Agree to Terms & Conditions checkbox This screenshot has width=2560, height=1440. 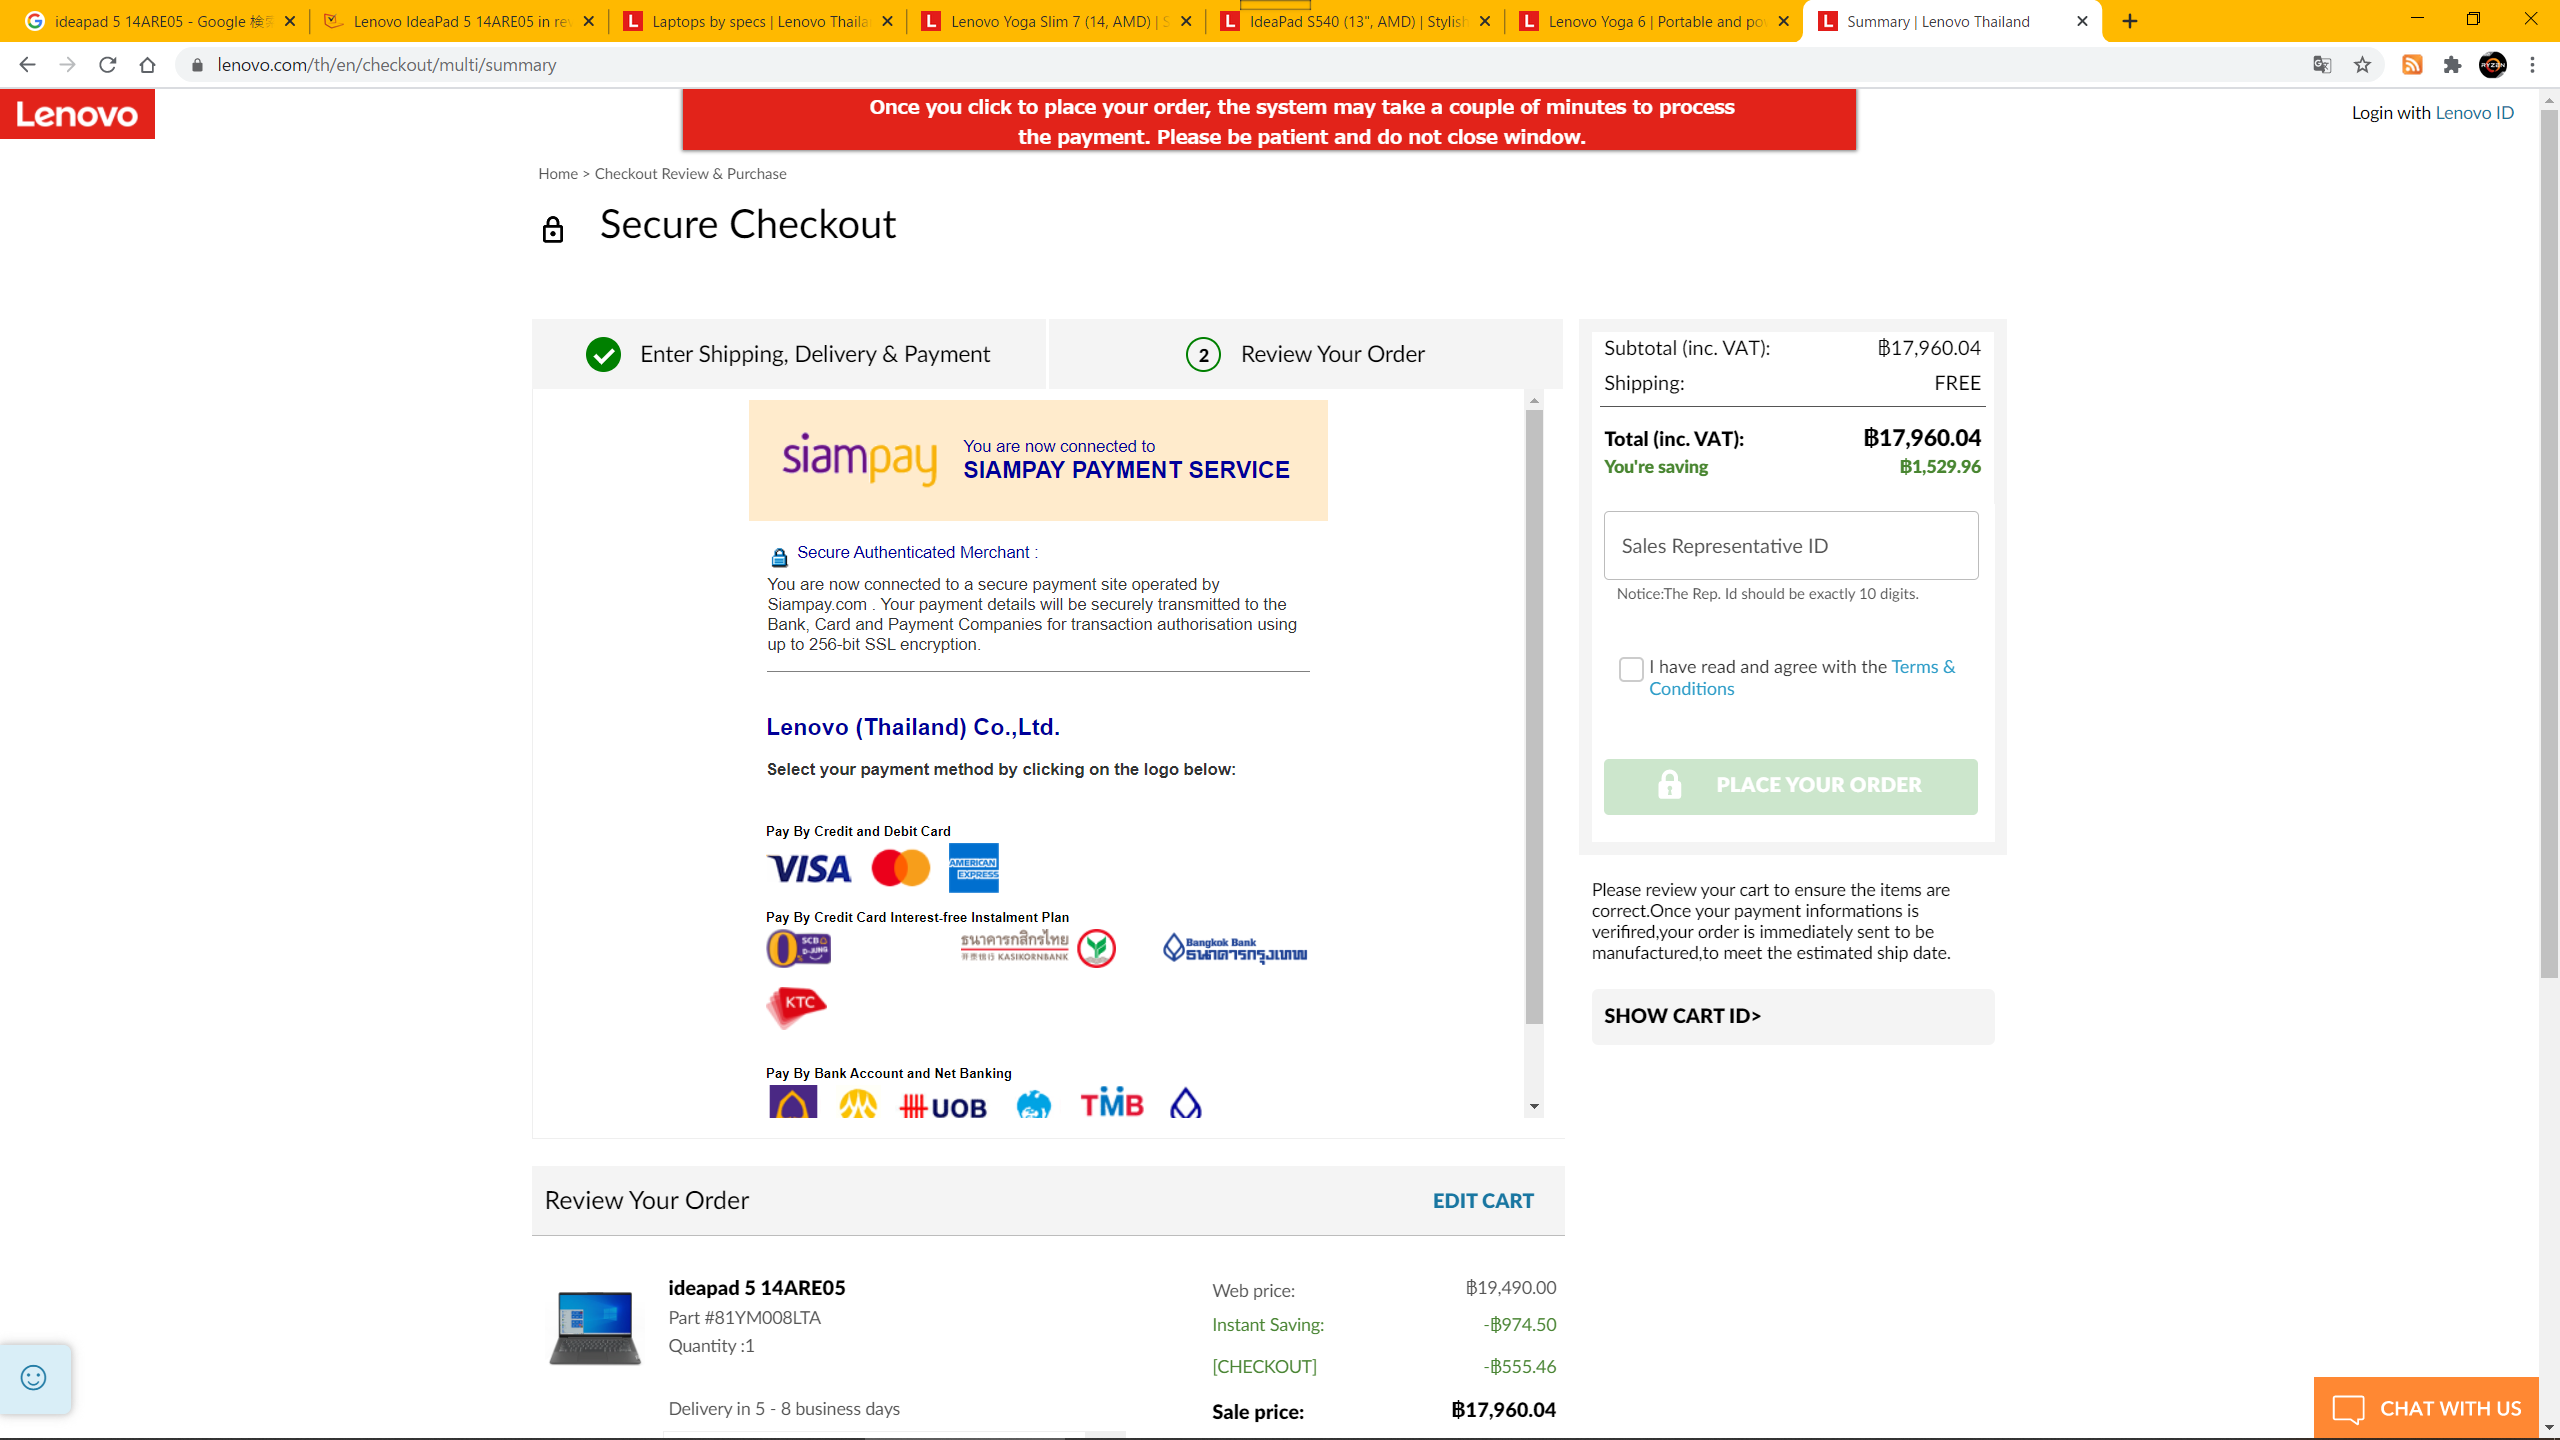[1631, 669]
